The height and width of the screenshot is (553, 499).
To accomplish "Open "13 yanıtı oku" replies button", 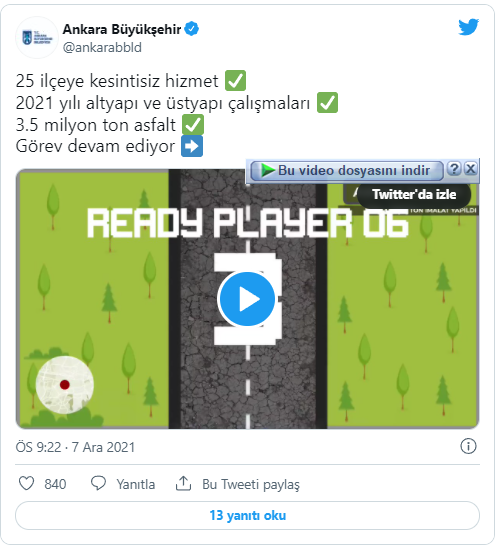I will 247,515.
